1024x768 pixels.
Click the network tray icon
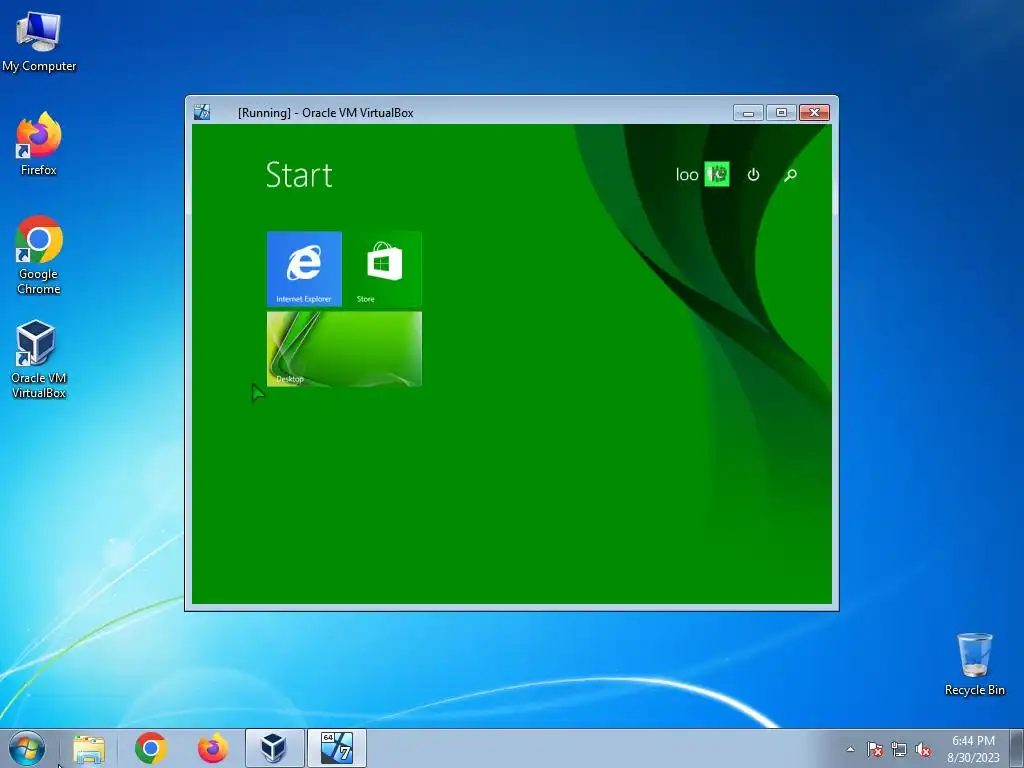[x=899, y=749]
